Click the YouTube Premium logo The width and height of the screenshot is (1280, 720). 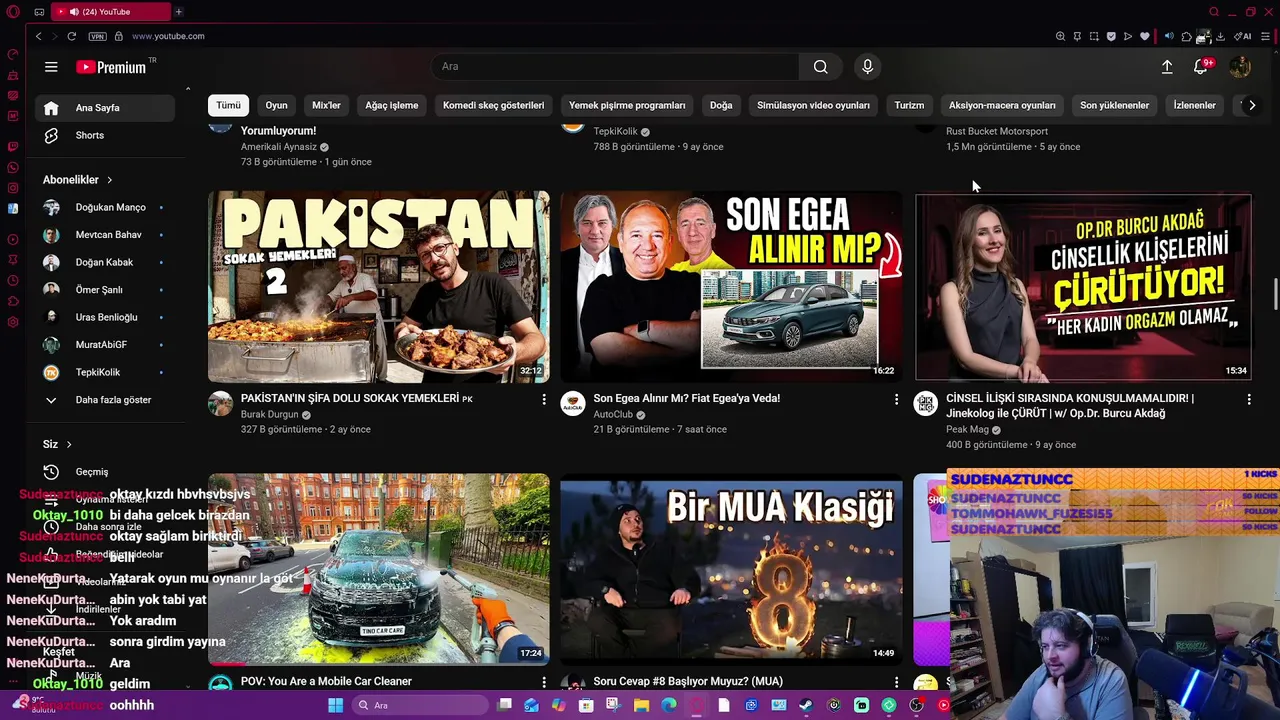point(112,67)
